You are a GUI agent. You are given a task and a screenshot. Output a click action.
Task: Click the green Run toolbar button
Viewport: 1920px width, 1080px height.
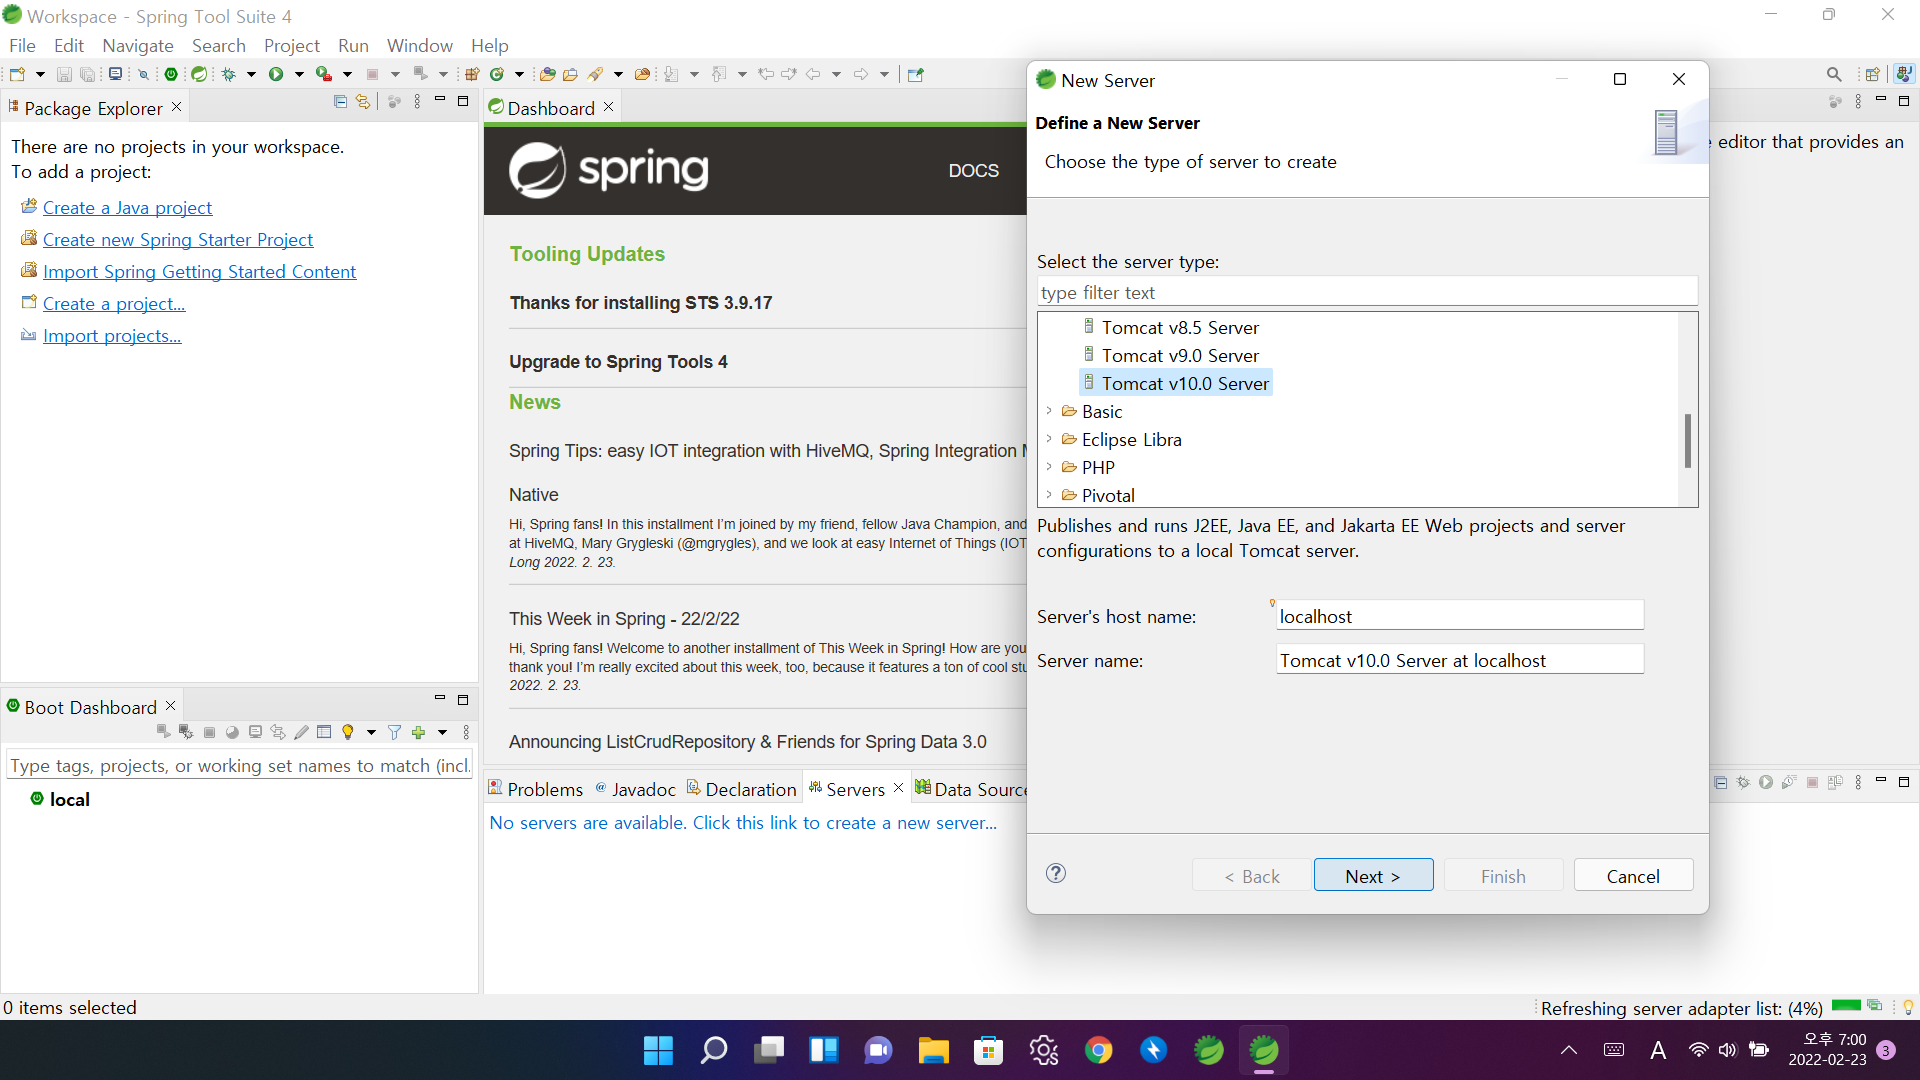click(x=276, y=74)
